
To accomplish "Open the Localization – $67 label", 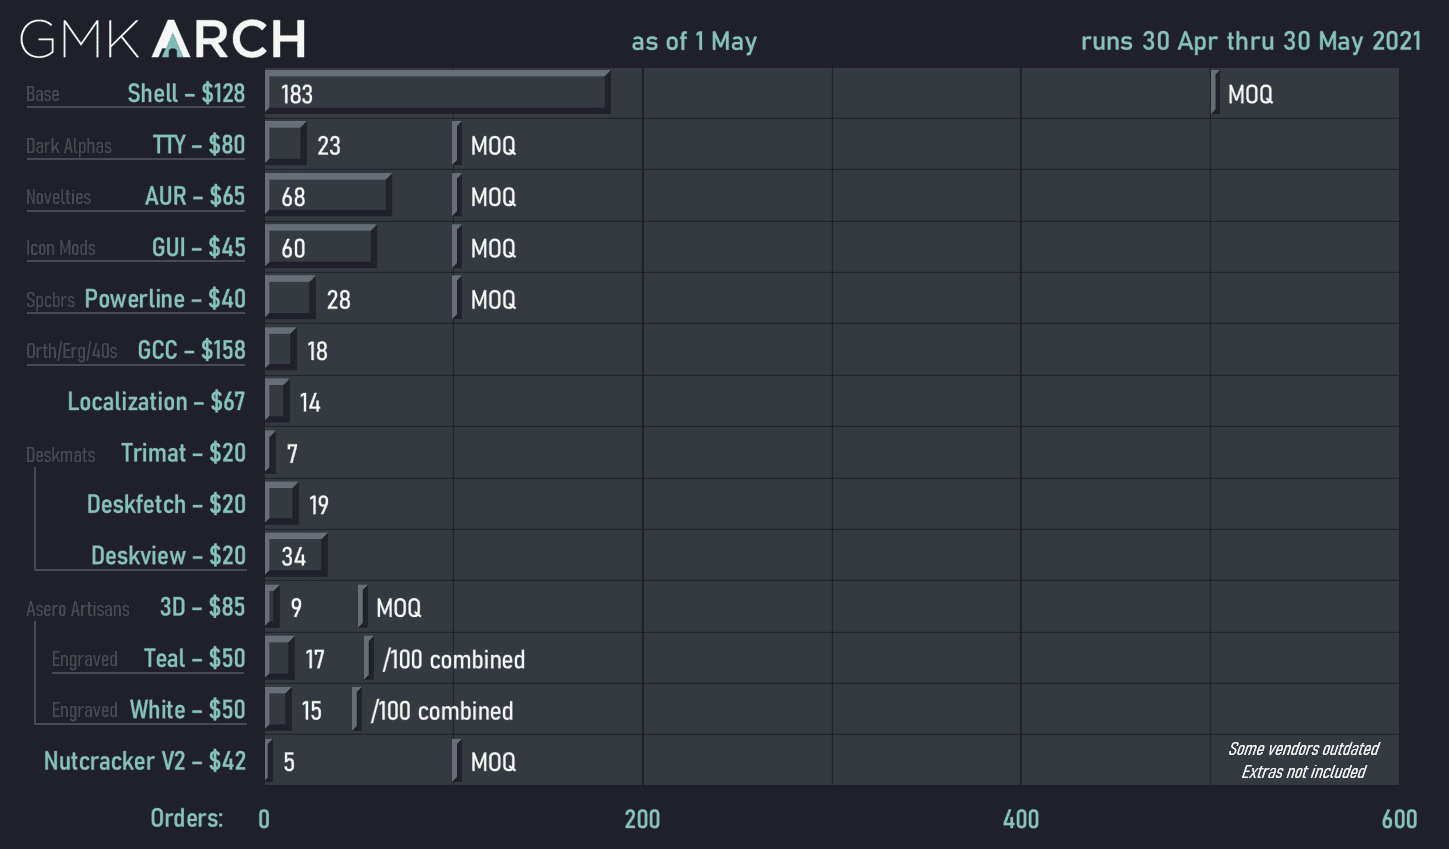I will (156, 402).
